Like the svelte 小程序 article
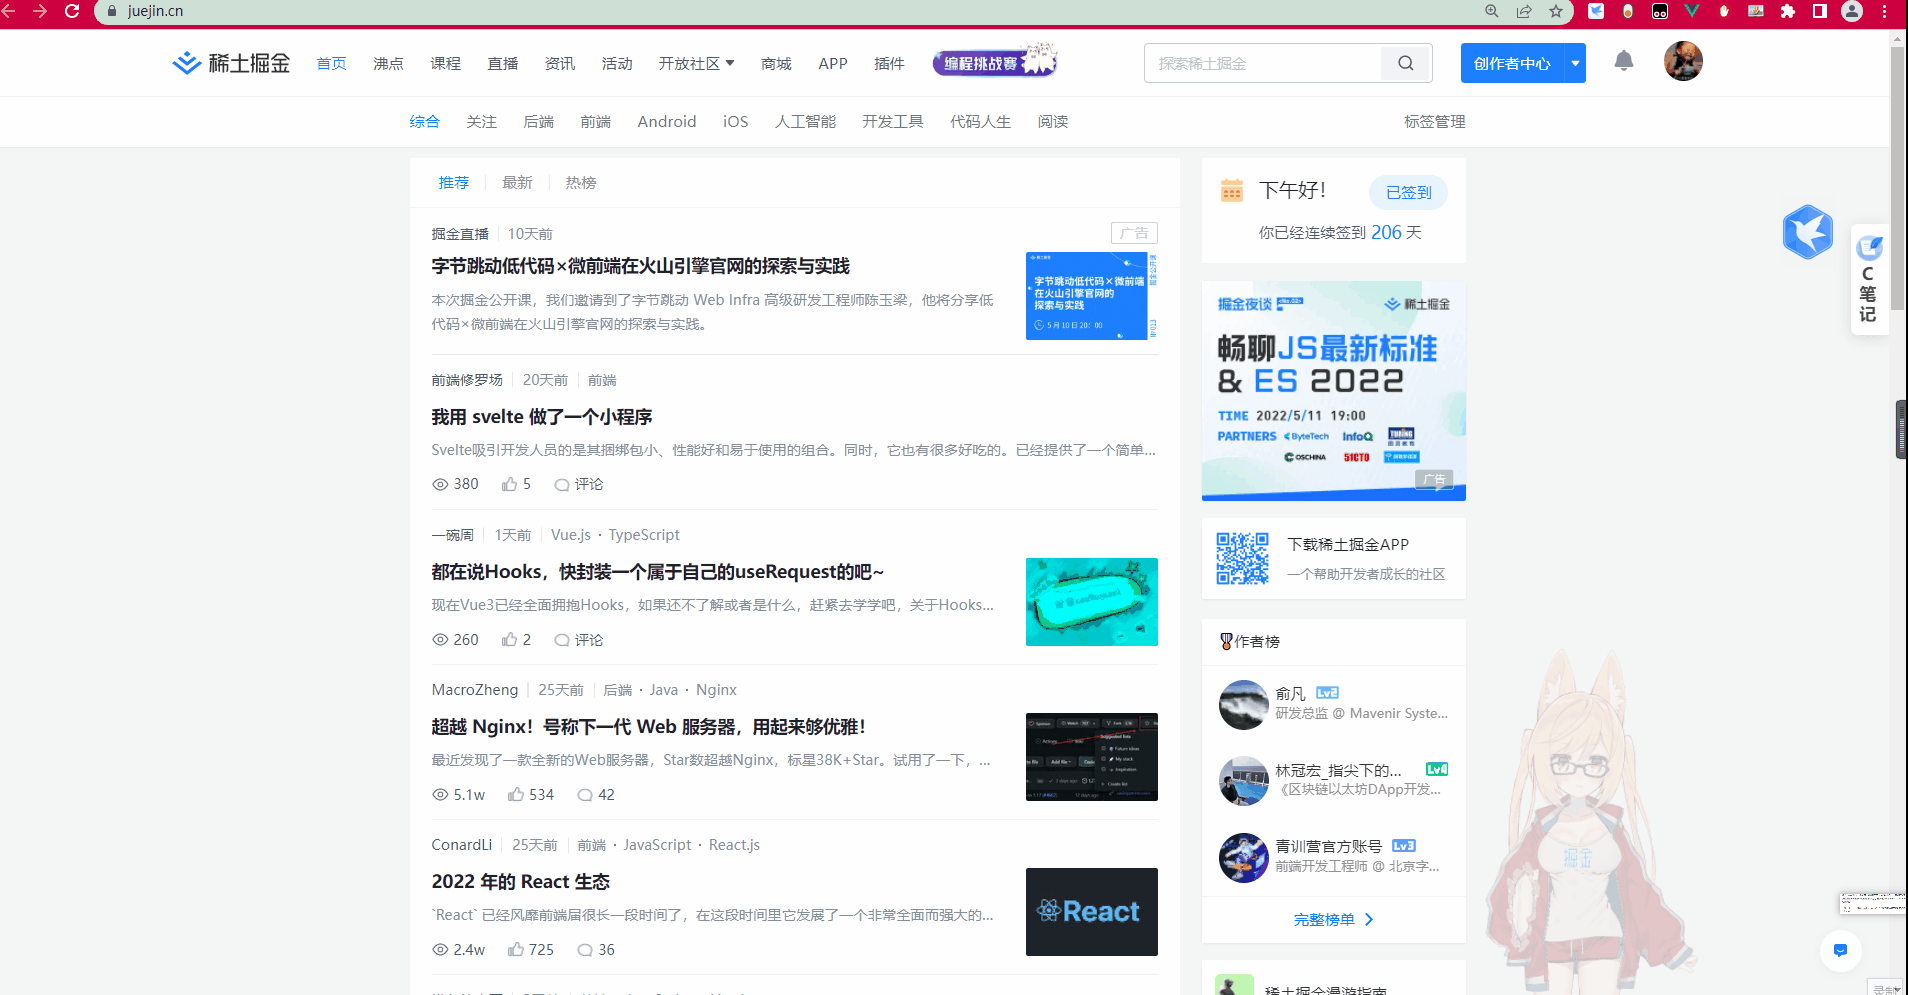The height and width of the screenshot is (995, 1908). (x=515, y=484)
